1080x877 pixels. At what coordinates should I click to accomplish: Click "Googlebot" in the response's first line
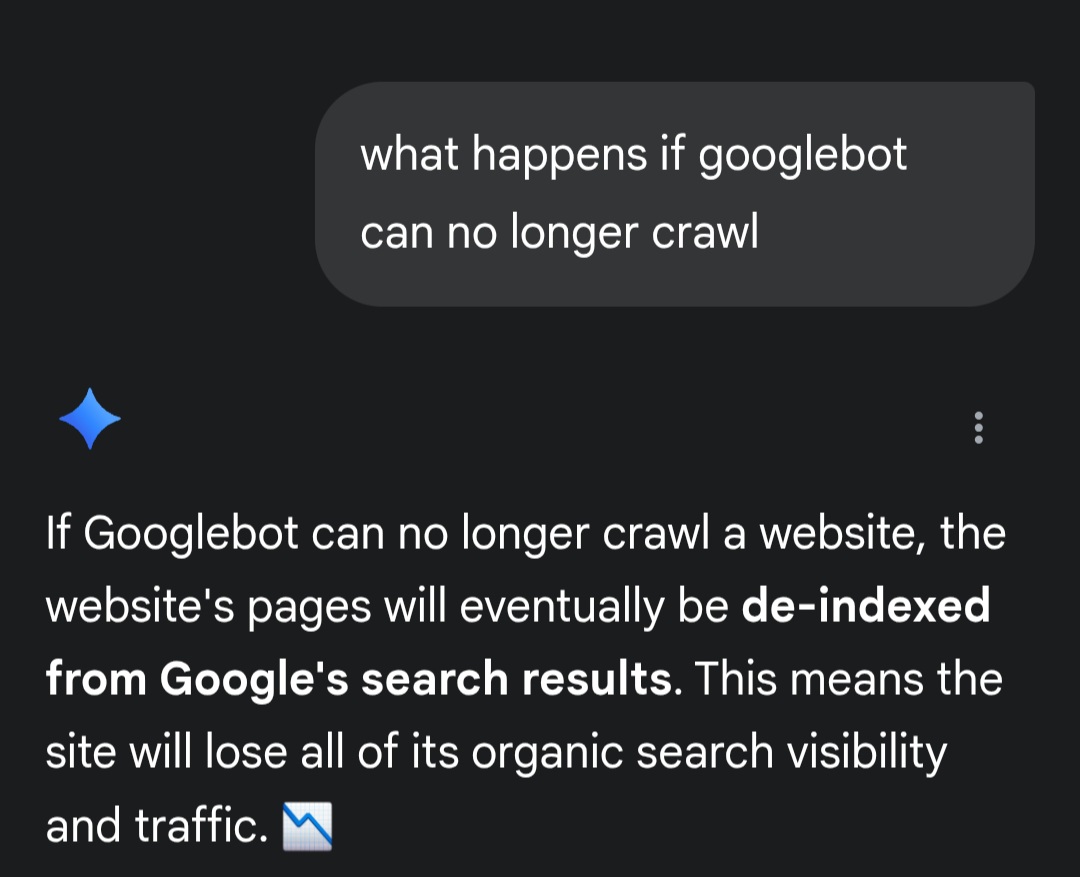[x=191, y=534]
